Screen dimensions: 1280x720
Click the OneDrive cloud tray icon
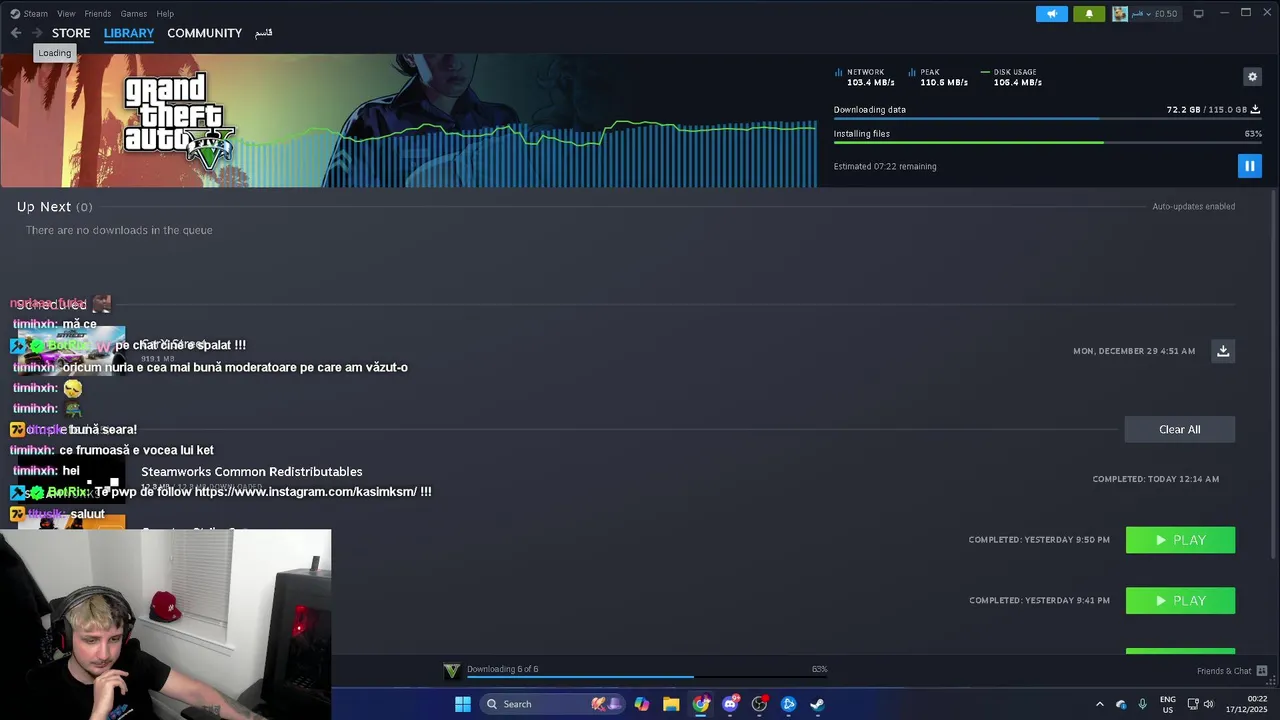pos(1121,704)
